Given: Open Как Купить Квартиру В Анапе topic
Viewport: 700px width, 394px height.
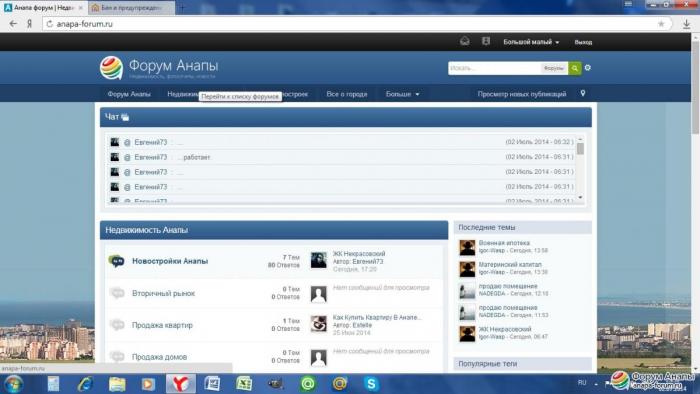Looking at the screenshot, I should click(377, 317).
